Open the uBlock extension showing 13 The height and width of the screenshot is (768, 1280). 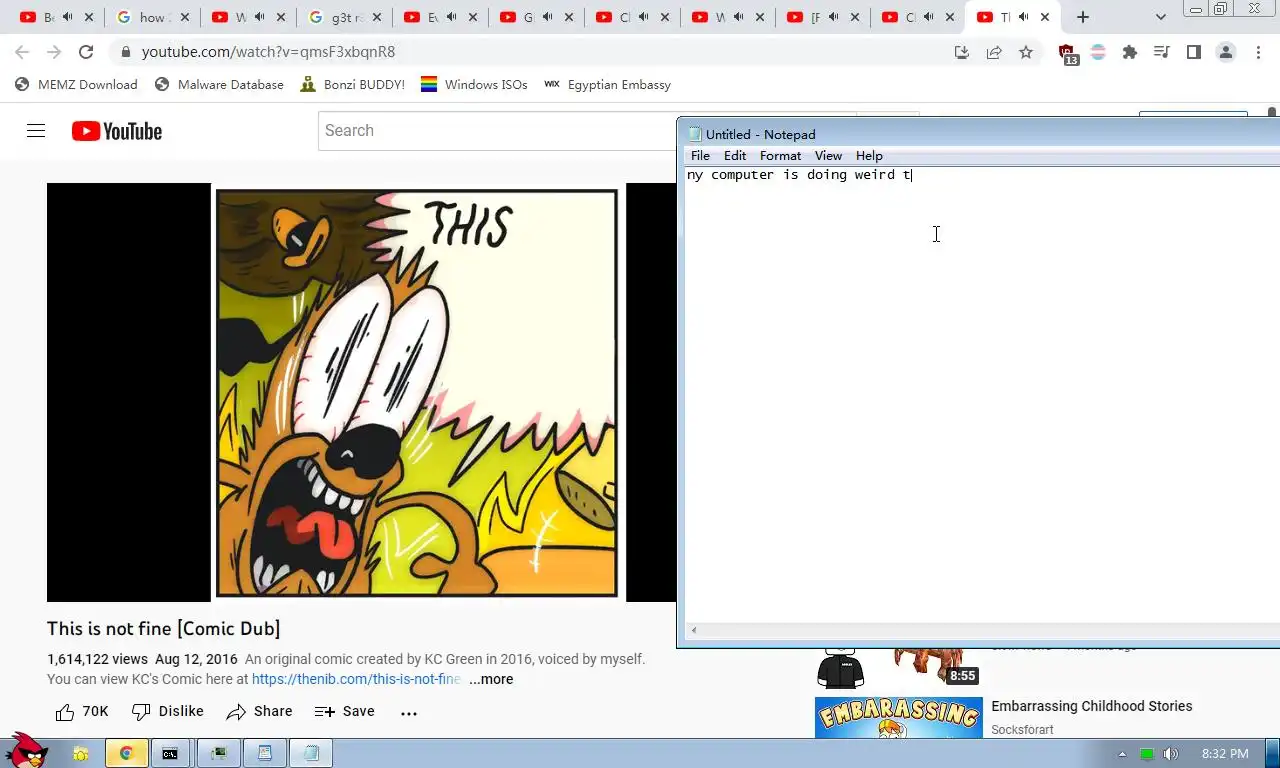coord(1067,54)
